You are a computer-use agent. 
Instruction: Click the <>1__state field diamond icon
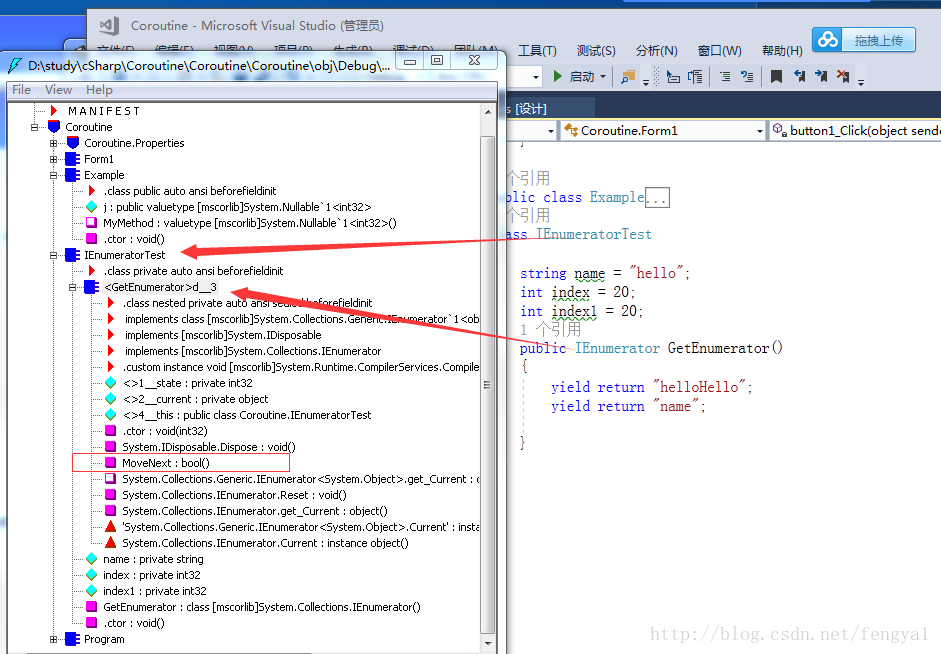click(110, 383)
